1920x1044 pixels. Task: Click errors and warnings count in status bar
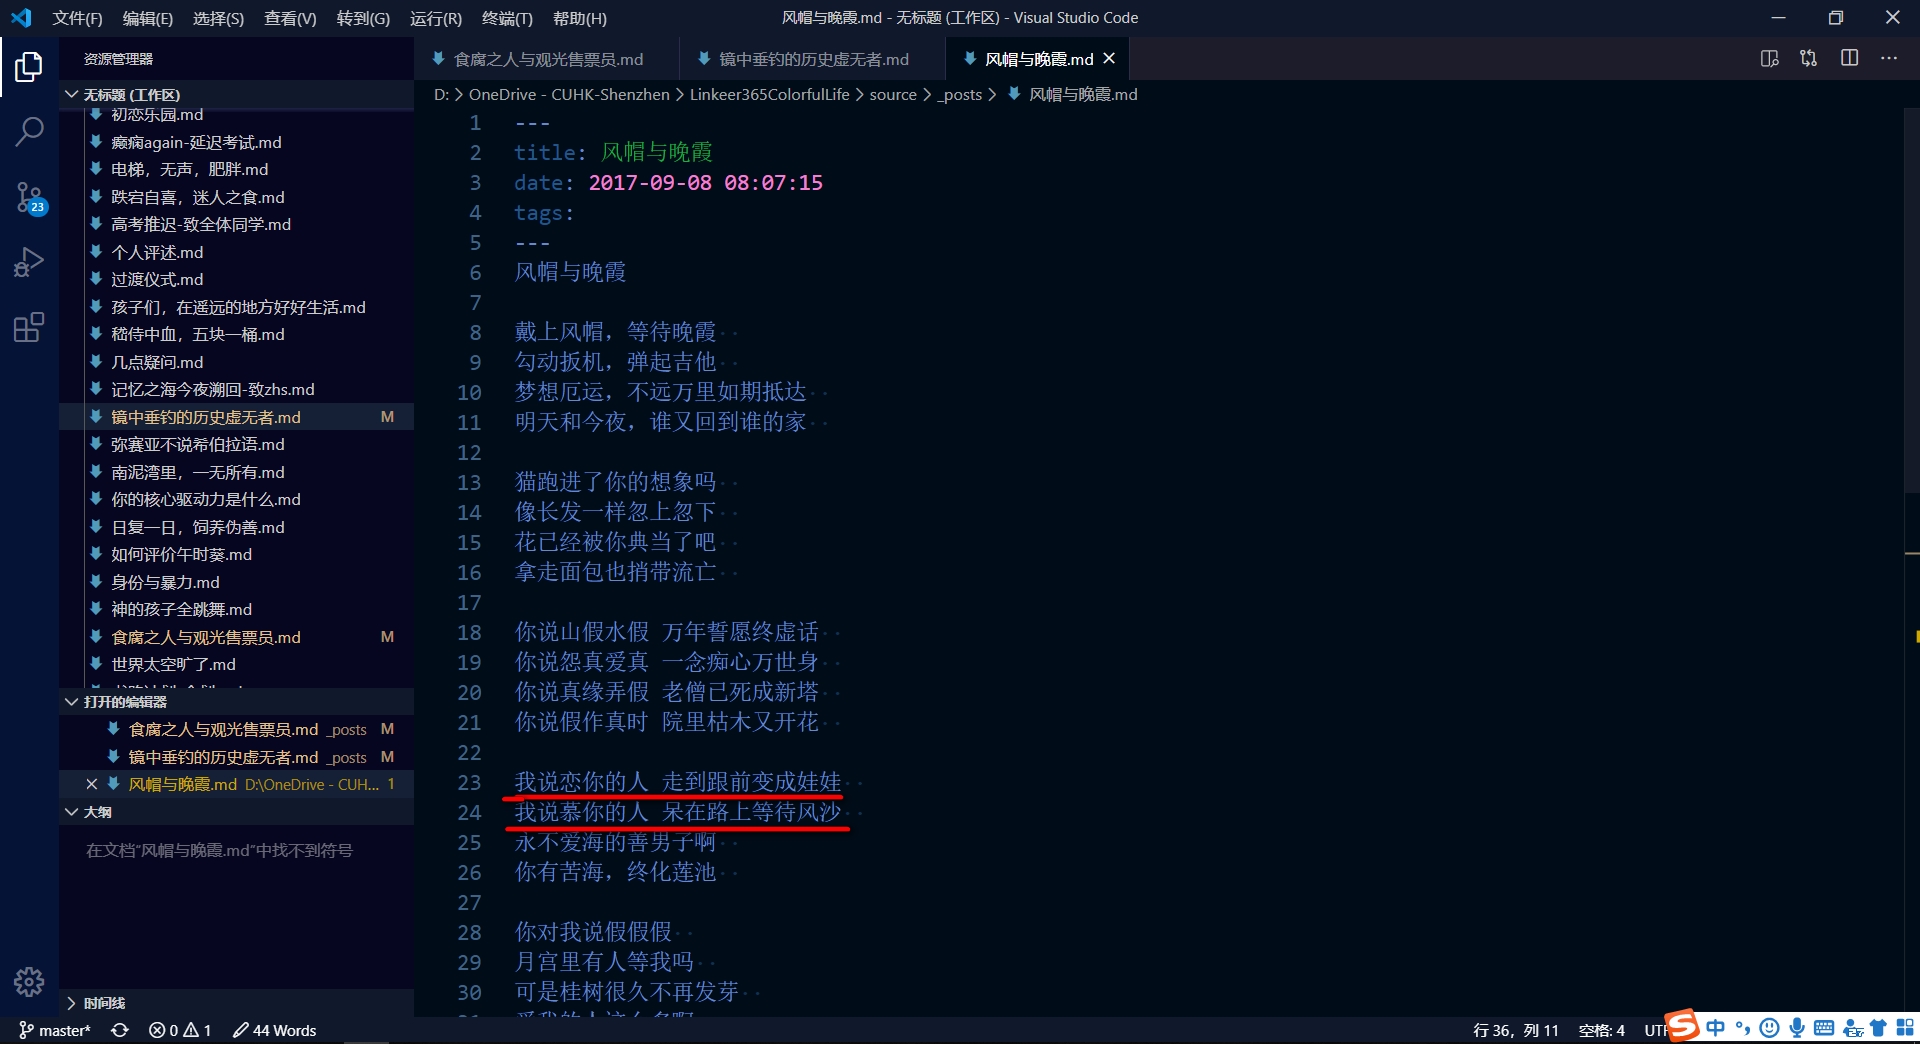tap(180, 1030)
